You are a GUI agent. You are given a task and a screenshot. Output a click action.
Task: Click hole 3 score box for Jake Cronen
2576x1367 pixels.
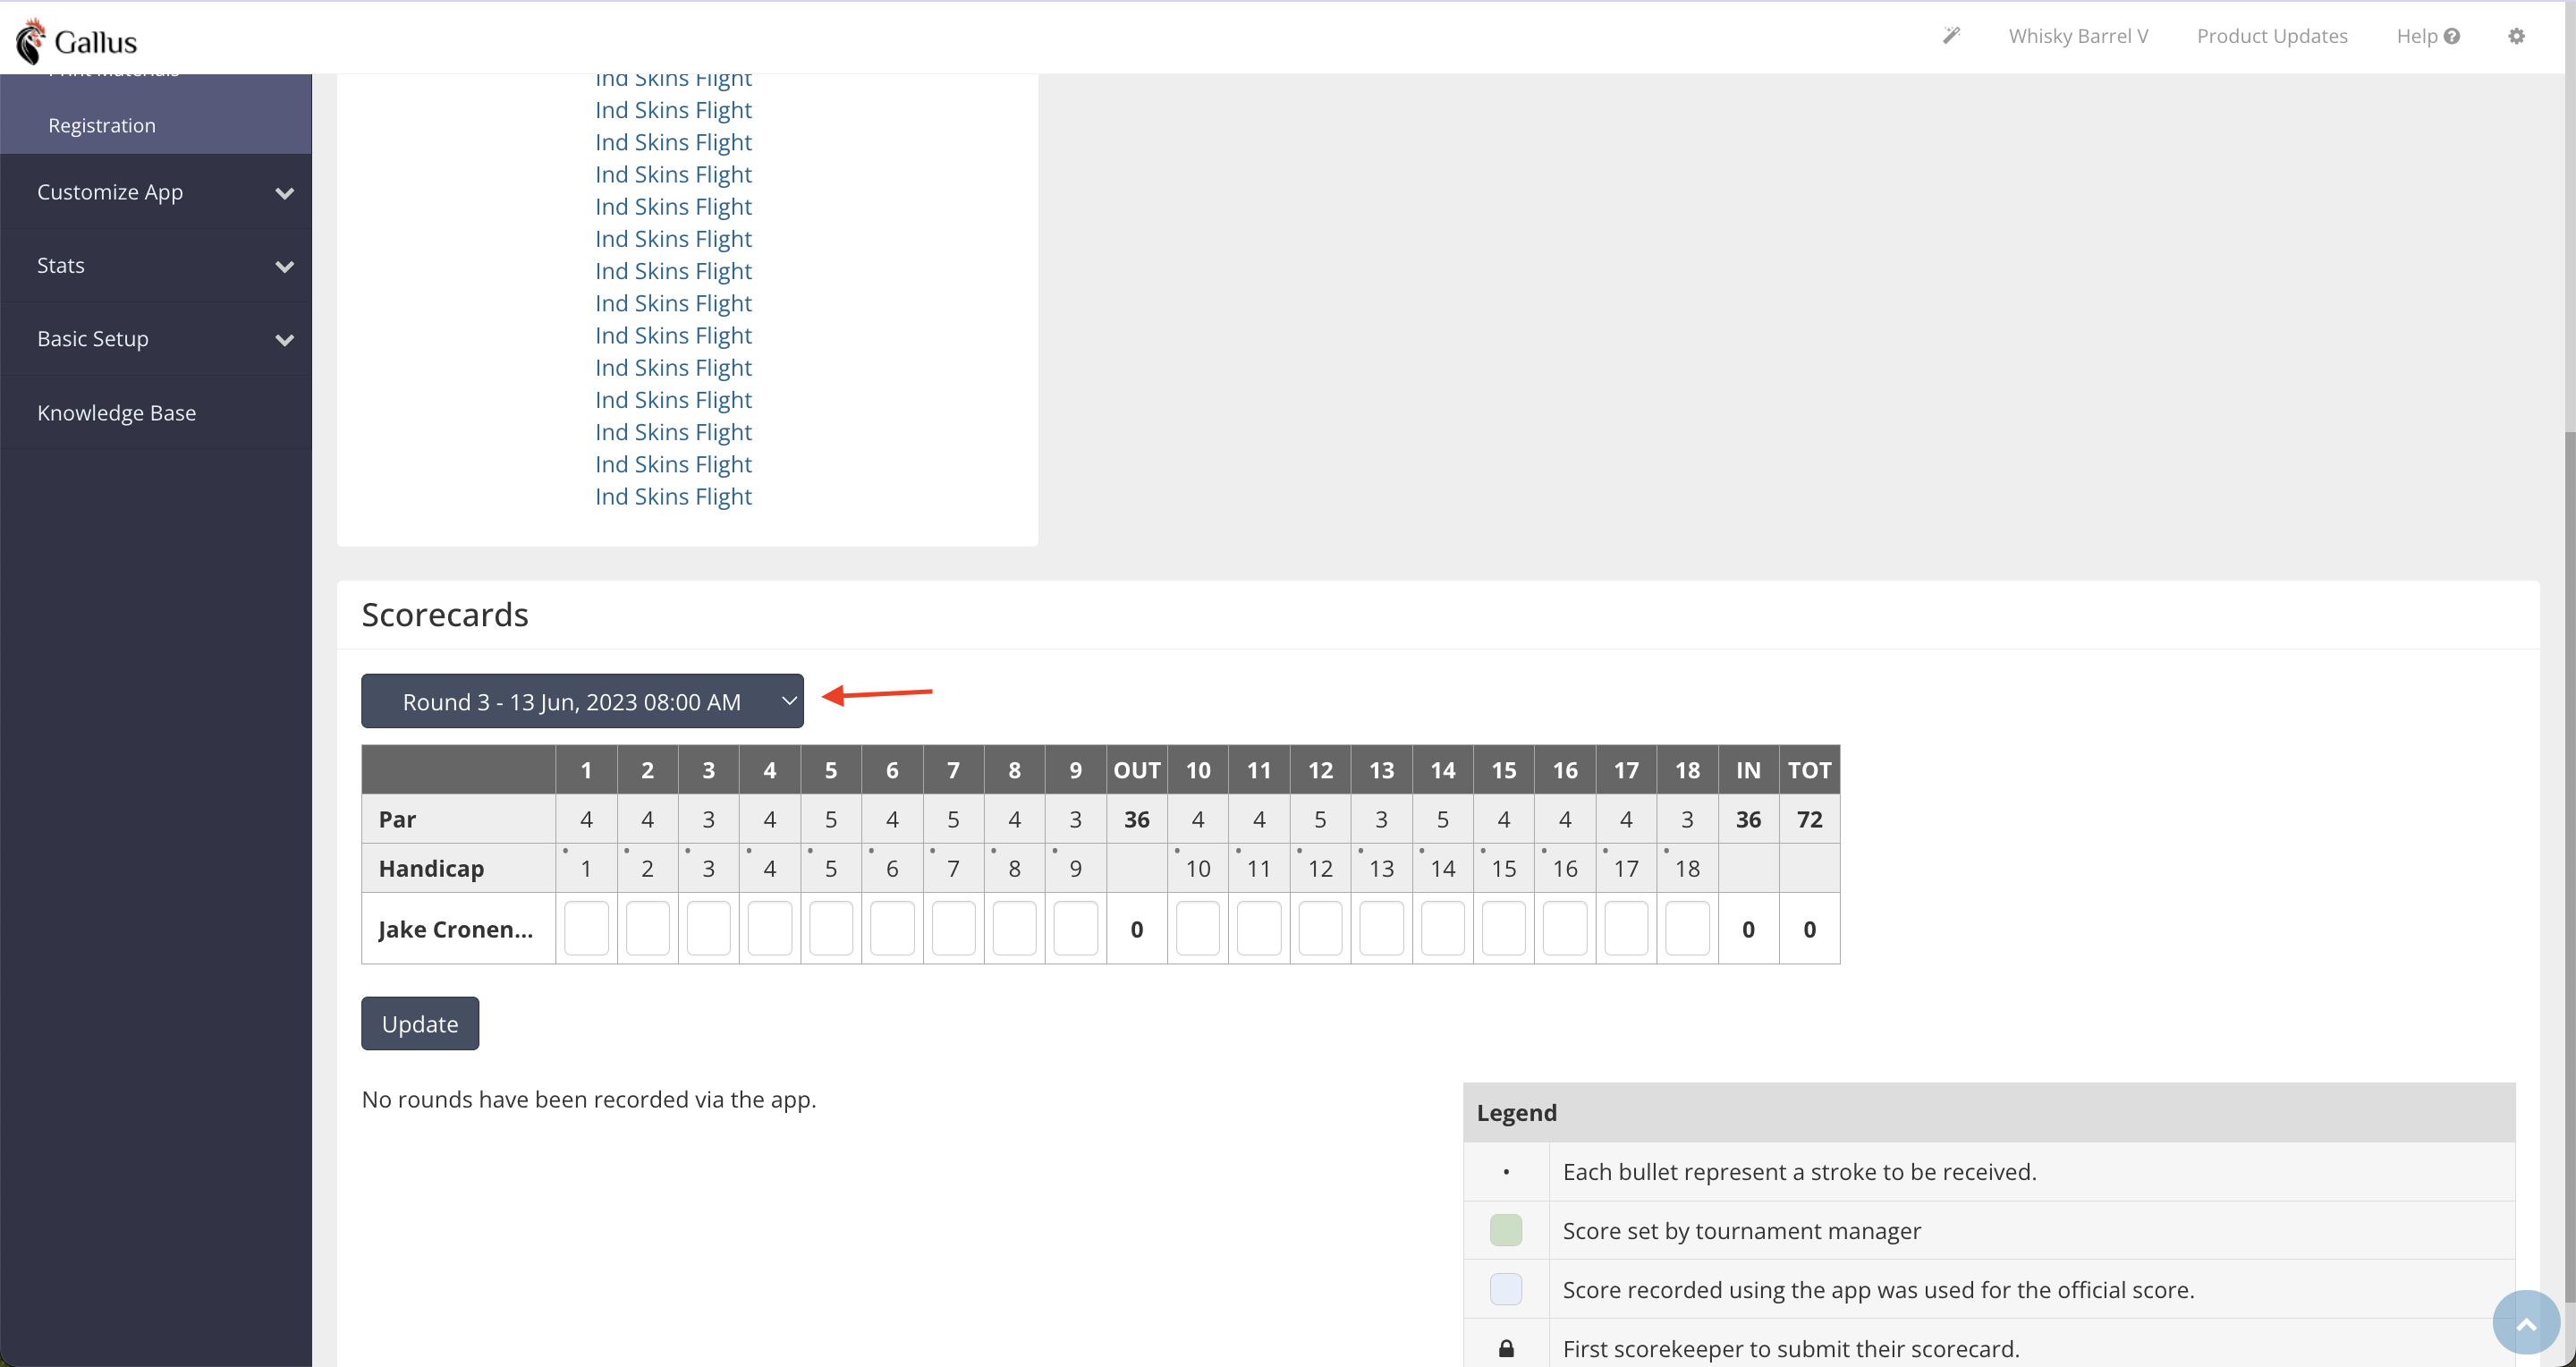(x=708, y=928)
